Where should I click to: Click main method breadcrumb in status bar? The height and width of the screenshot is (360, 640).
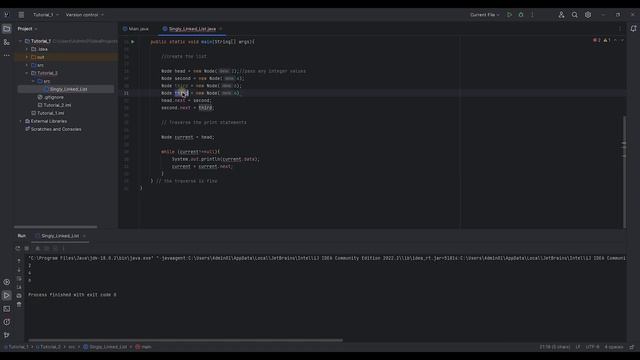pyautogui.click(x=144, y=347)
